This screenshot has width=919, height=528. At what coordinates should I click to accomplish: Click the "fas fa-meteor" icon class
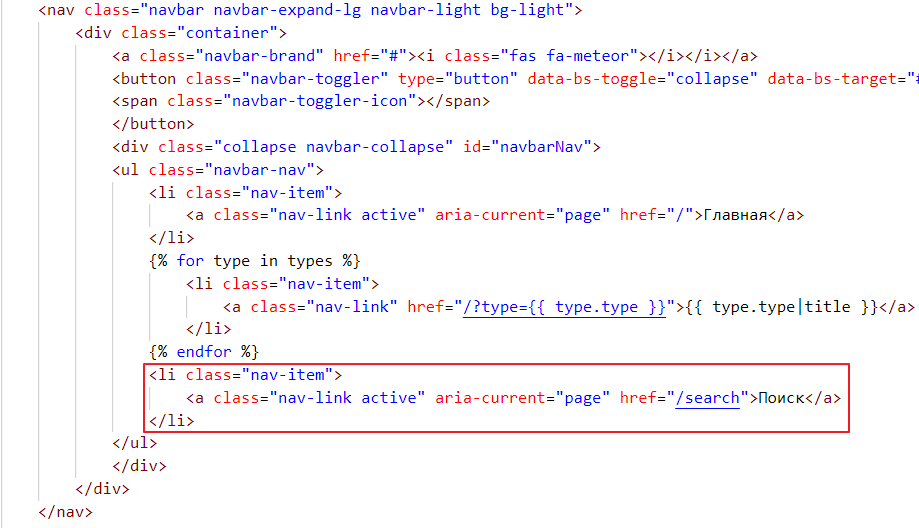coord(567,56)
